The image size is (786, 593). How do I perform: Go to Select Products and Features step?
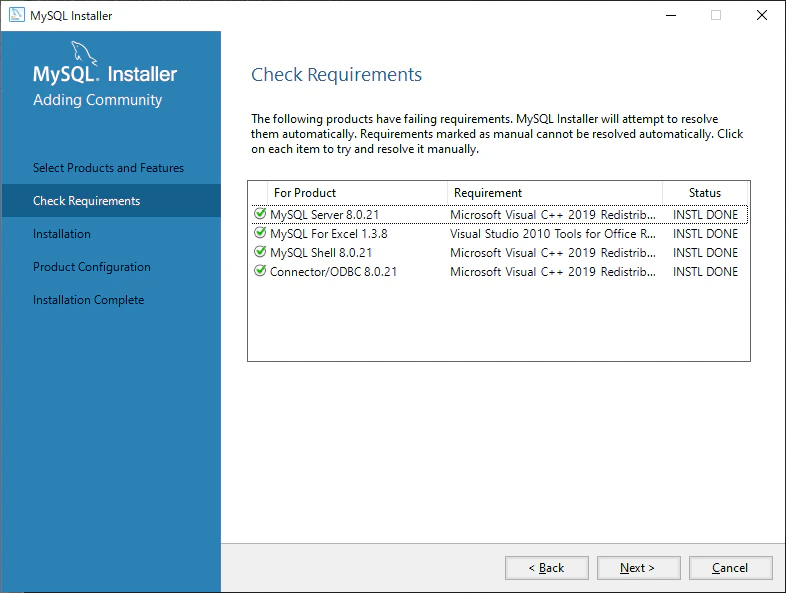click(x=108, y=168)
